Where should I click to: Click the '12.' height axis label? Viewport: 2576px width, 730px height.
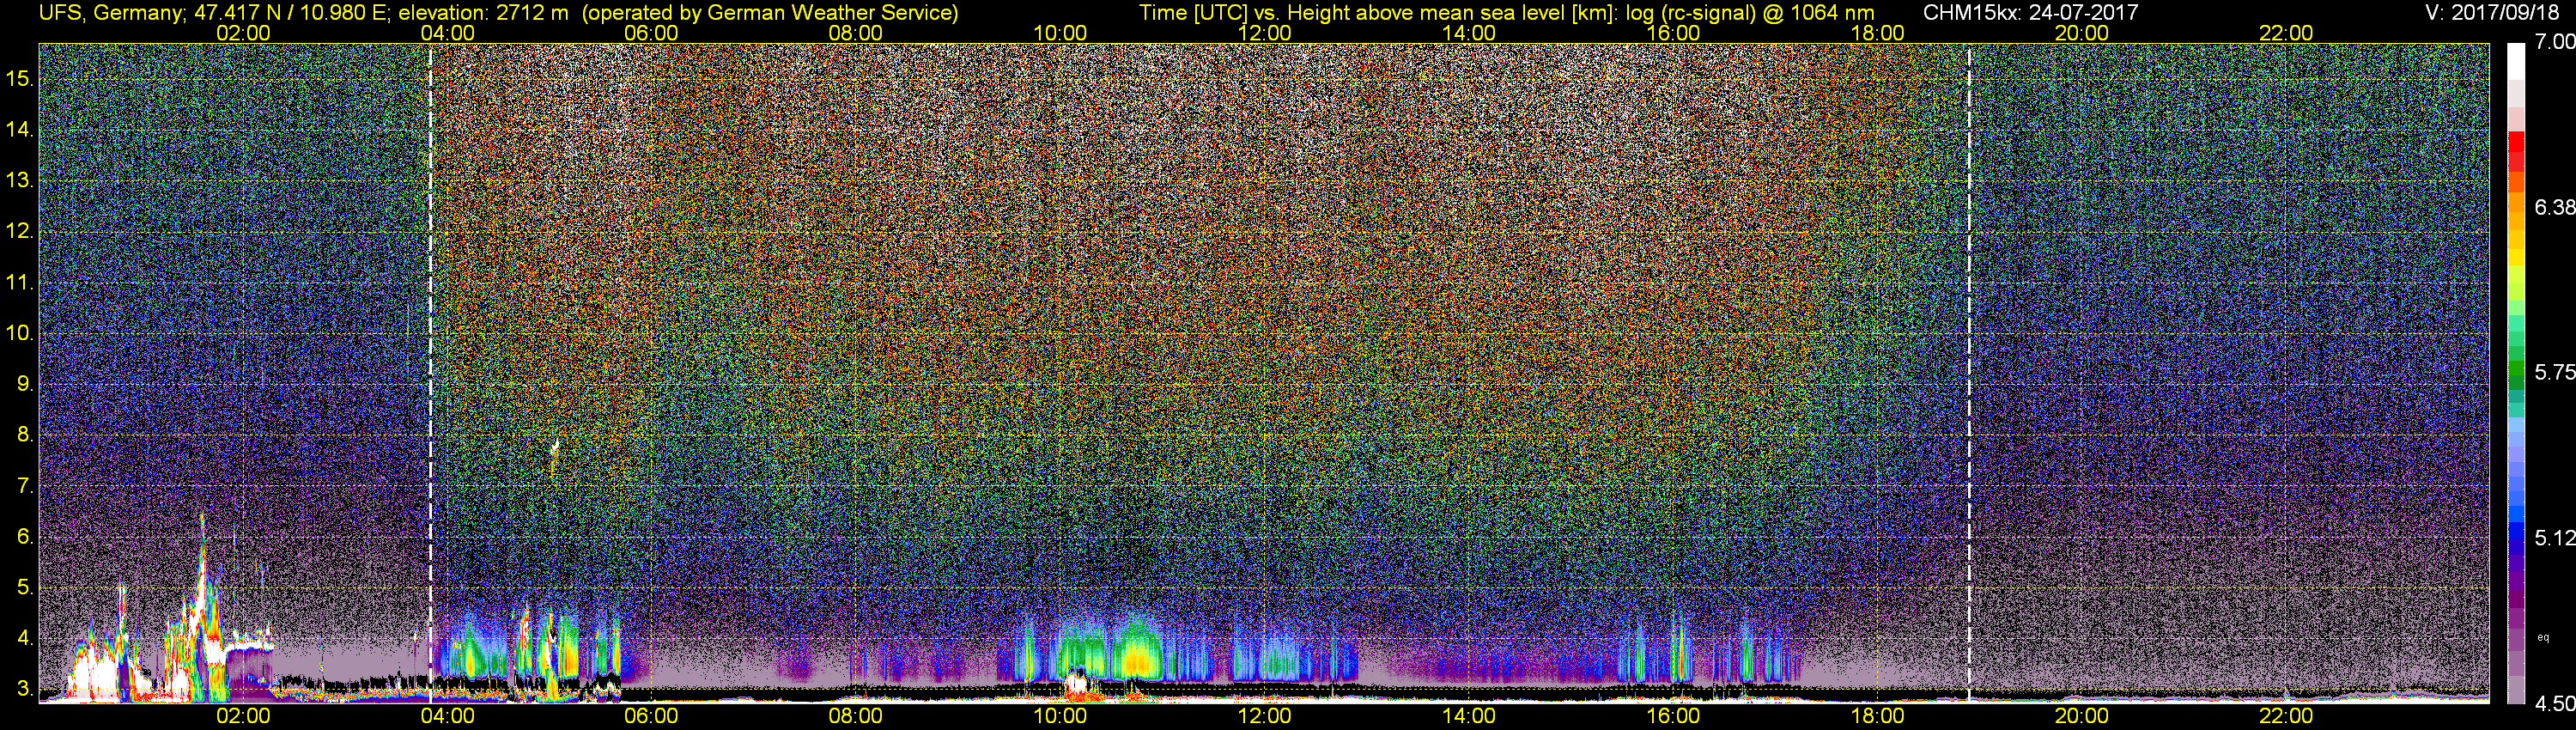pyautogui.click(x=20, y=231)
